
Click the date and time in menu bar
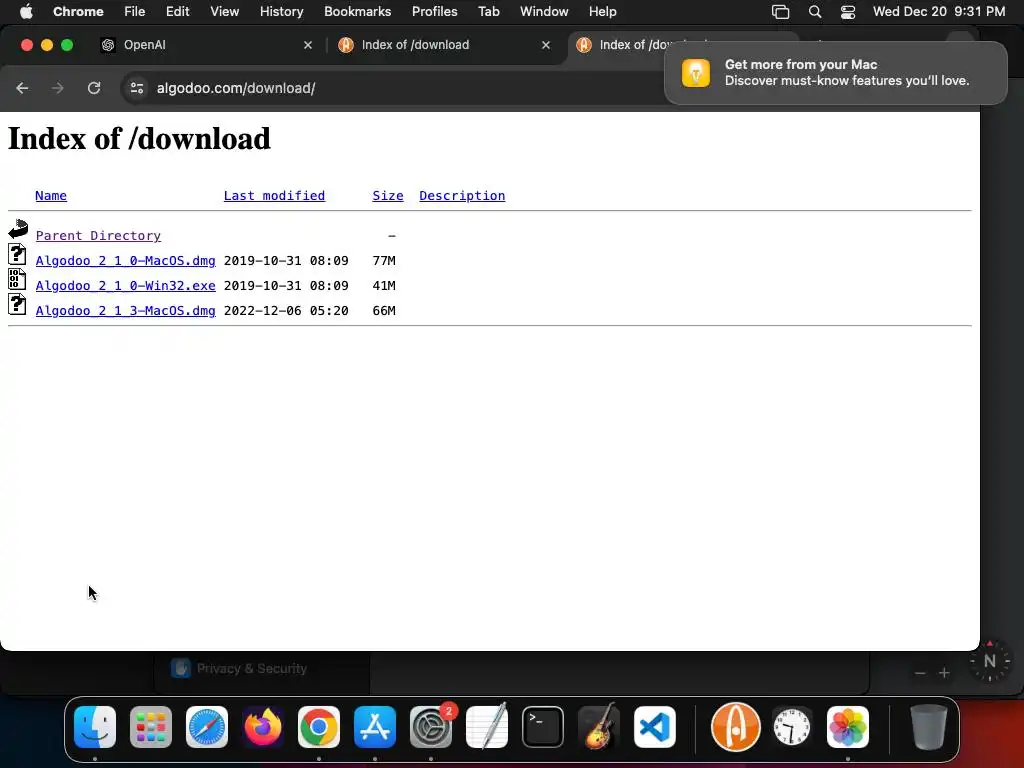[x=938, y=11]
